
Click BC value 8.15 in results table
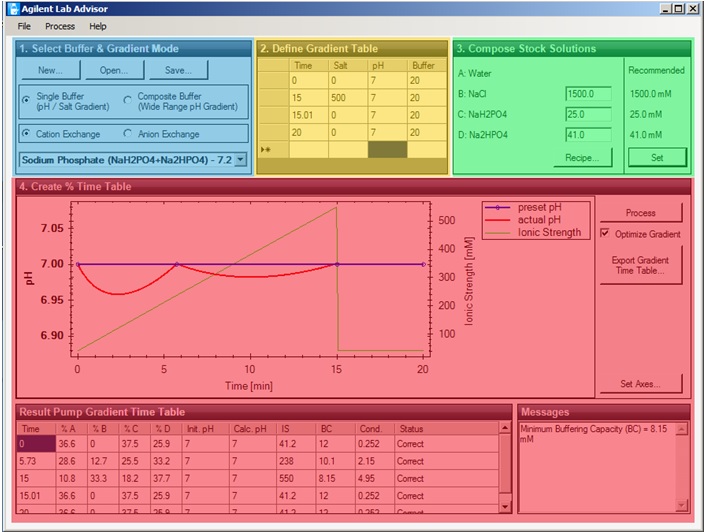click(336, 478)
